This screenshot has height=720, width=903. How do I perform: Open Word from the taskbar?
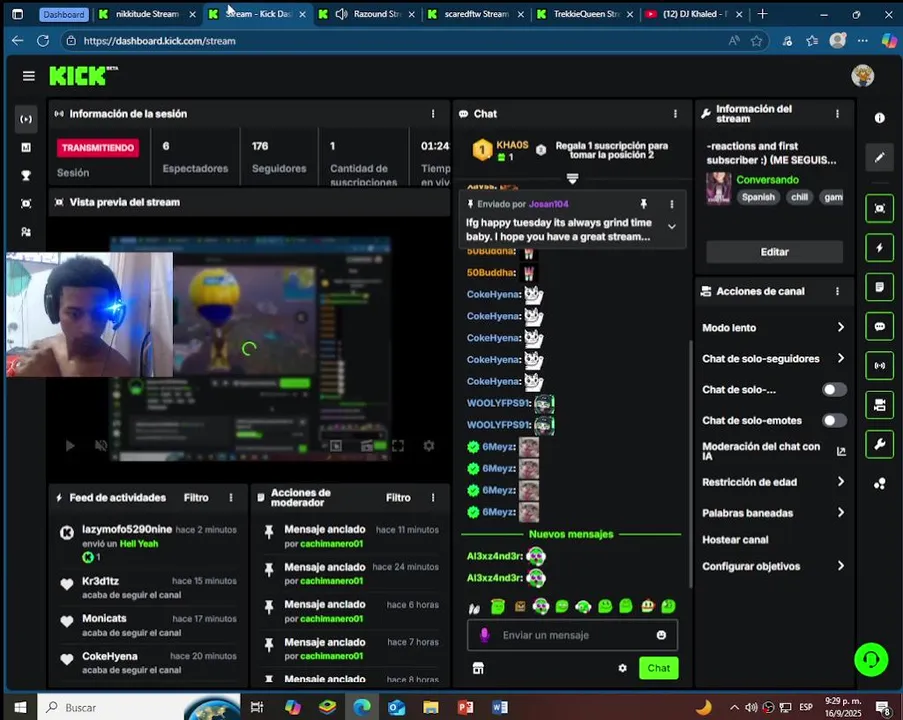click(500, 707)
